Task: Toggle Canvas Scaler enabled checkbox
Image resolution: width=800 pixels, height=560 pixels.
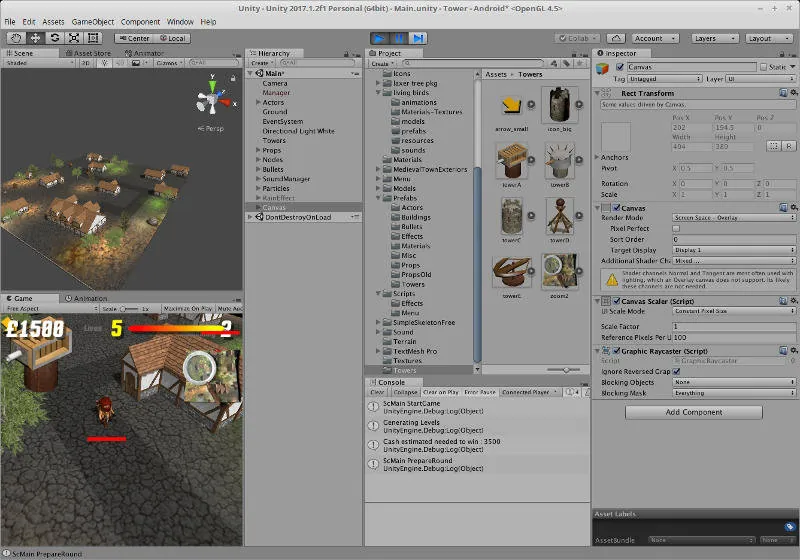Action: tap(616, 301)
